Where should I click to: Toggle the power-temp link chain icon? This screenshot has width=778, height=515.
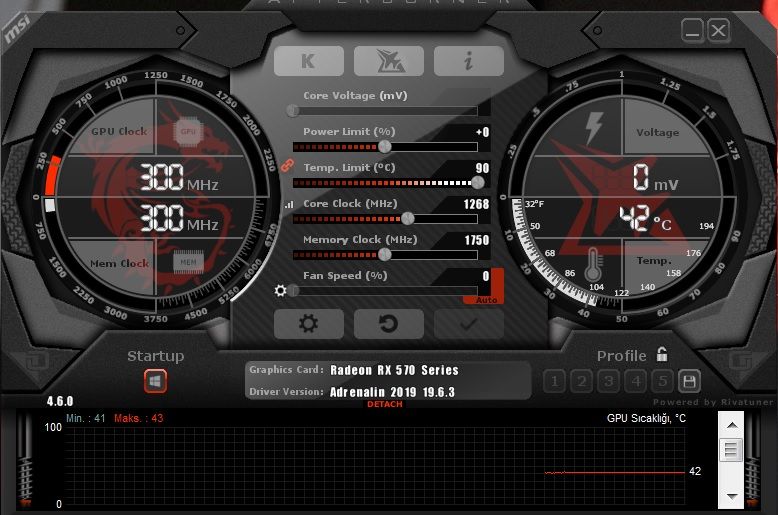[x=287, y=165]
